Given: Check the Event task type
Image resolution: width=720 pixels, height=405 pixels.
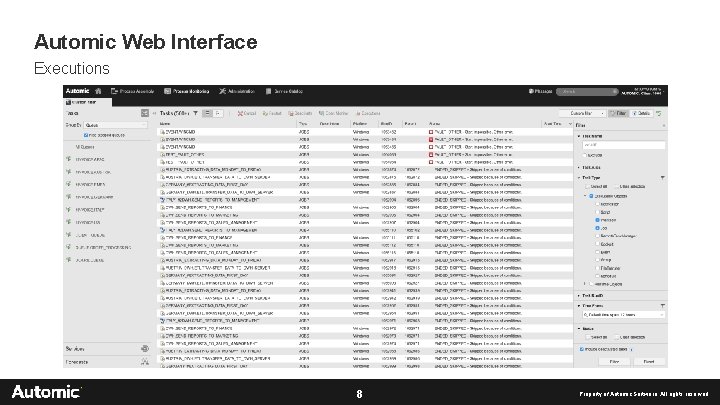Looking at the screenshot, I should pos(597,252).
